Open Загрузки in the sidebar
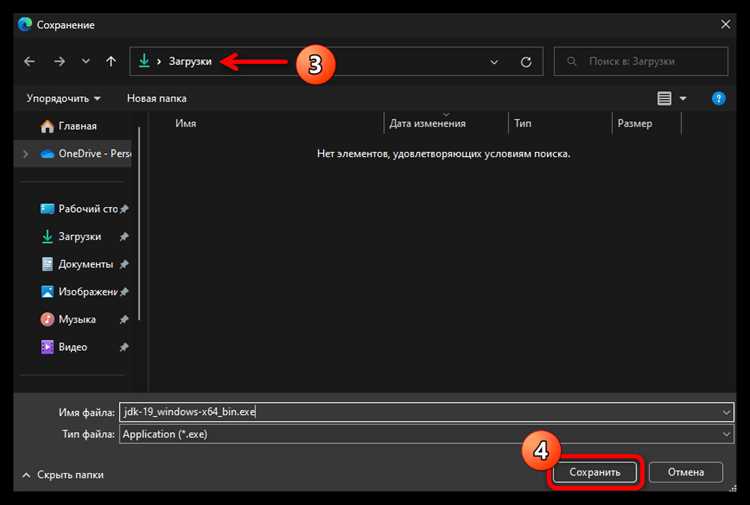750x505 pixels. pos(71,237)
